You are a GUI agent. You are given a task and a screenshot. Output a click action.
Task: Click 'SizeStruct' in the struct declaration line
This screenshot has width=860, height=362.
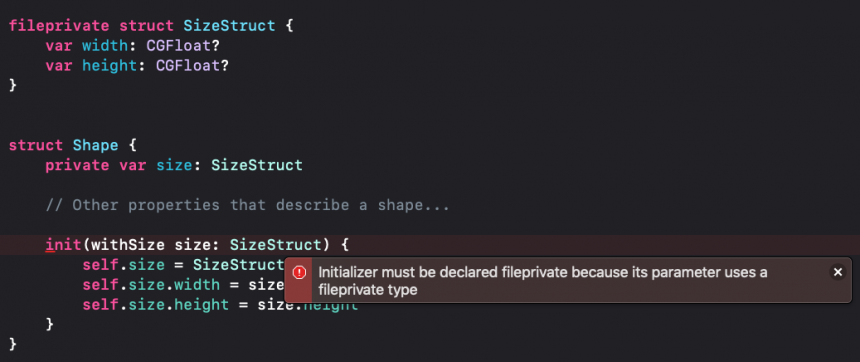click(229, 26)
